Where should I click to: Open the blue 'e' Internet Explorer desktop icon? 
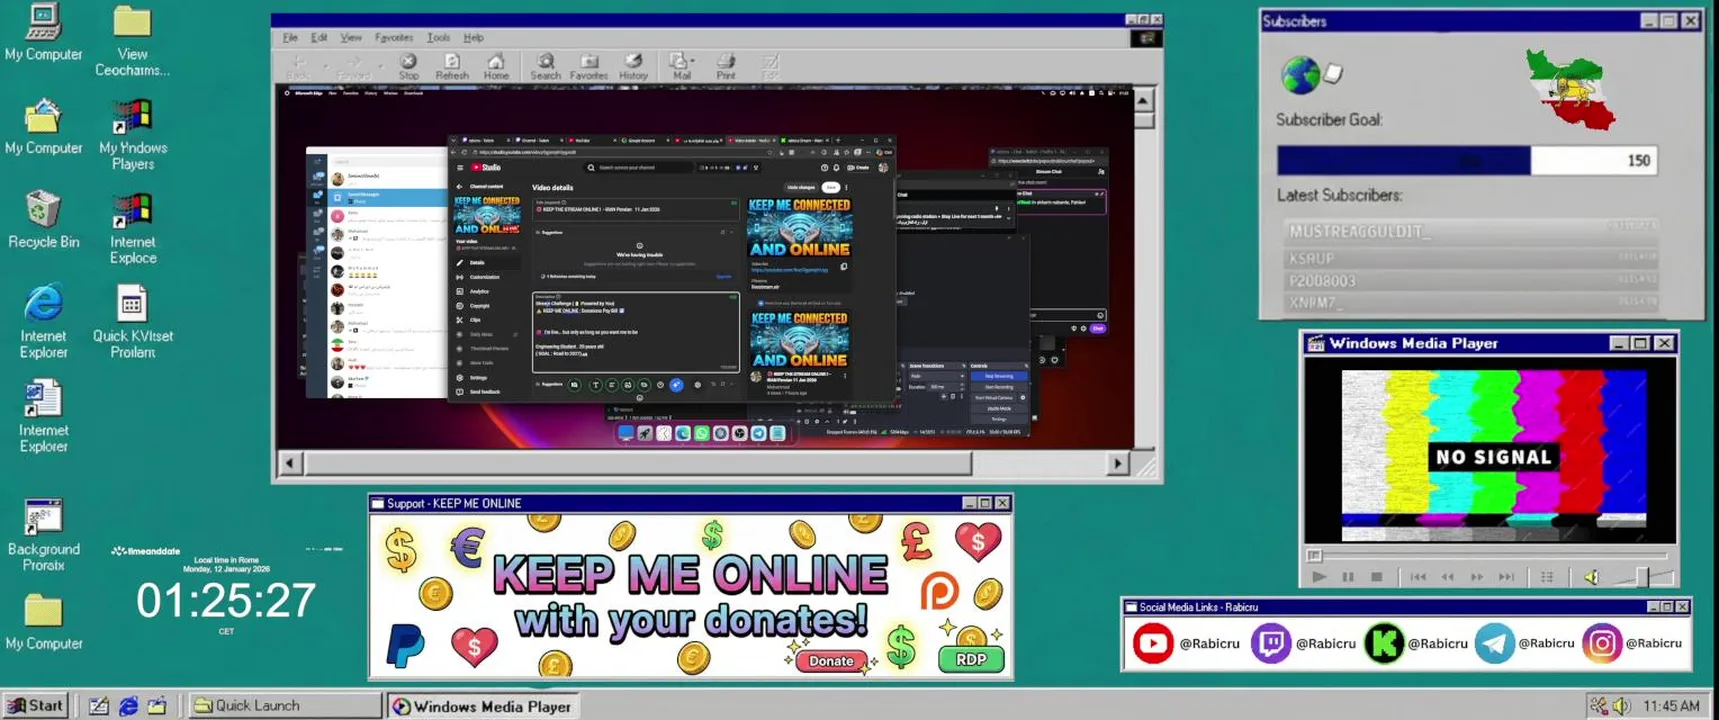tap(43, 322)
